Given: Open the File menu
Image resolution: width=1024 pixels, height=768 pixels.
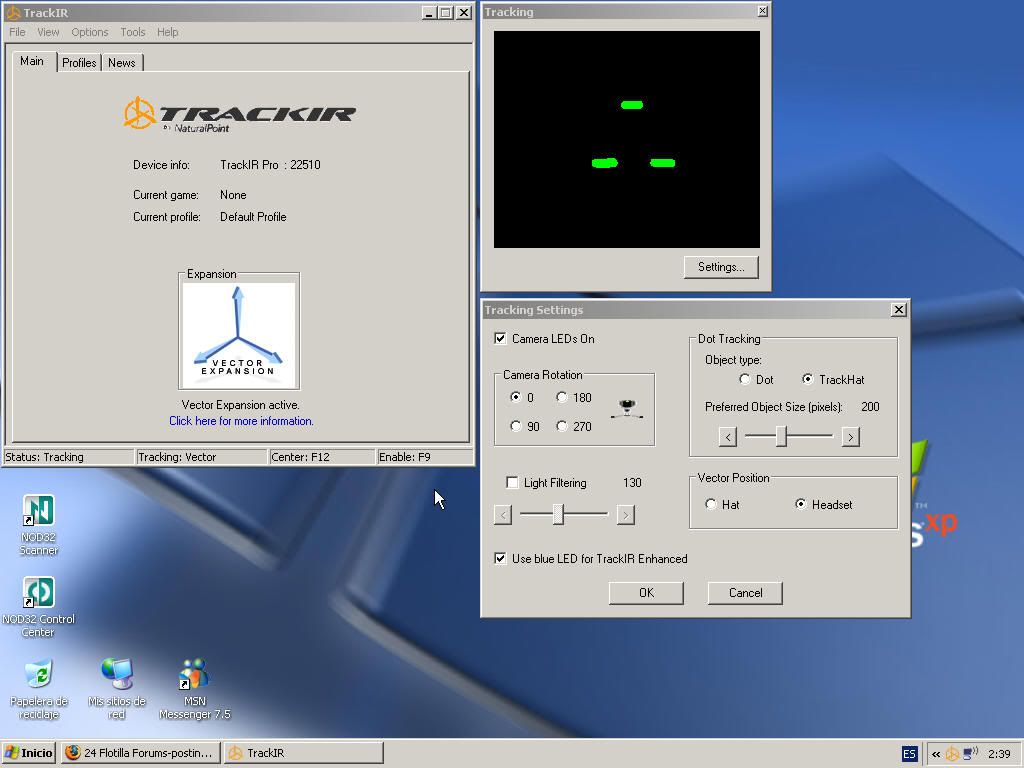Looking at the screenshot, I should pos(17,32).
